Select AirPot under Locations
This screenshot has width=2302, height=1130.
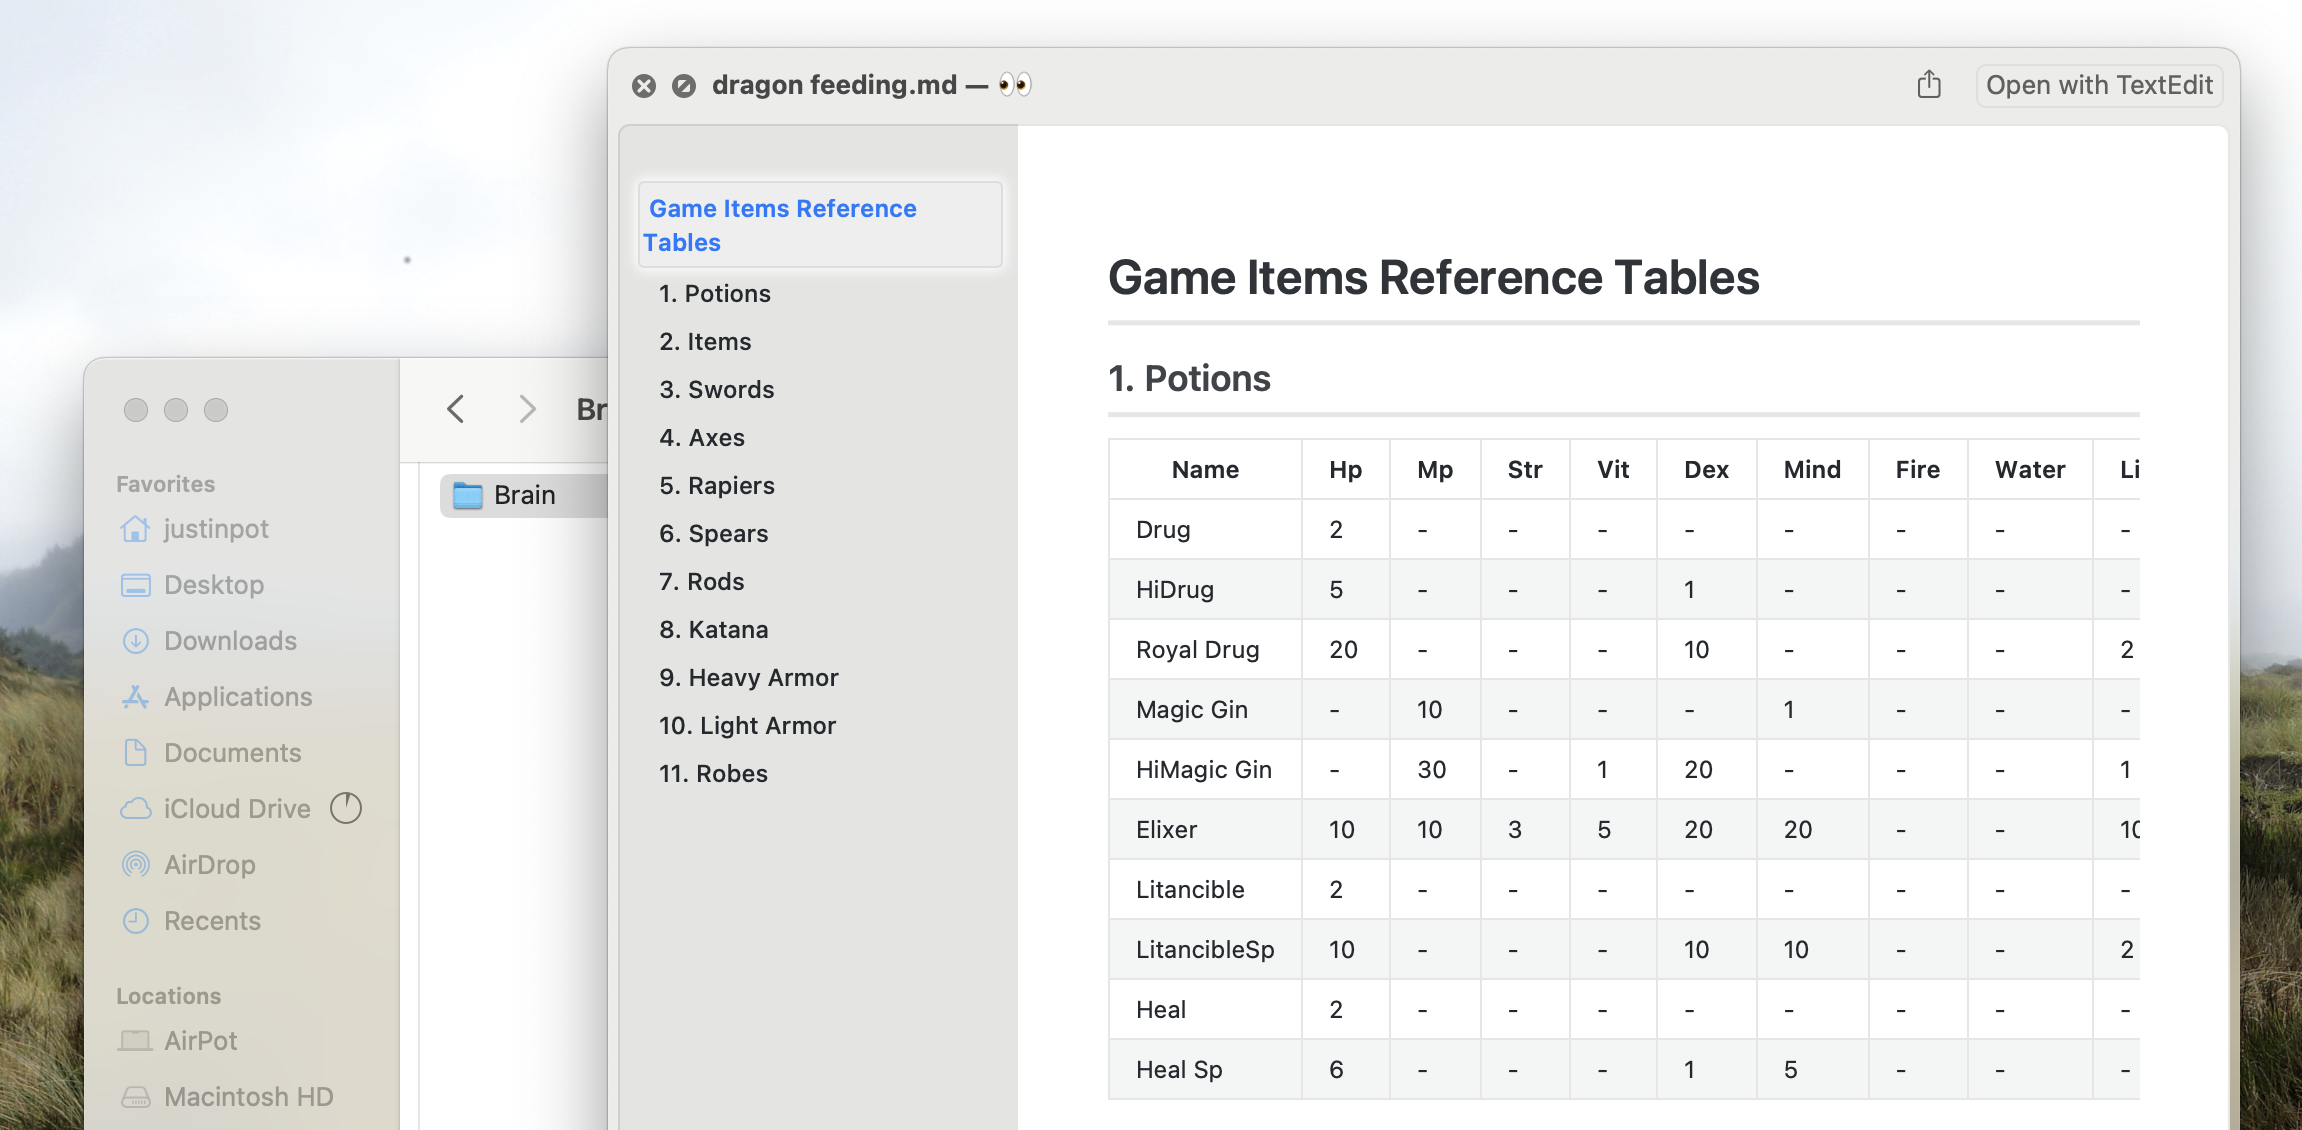177,1041
